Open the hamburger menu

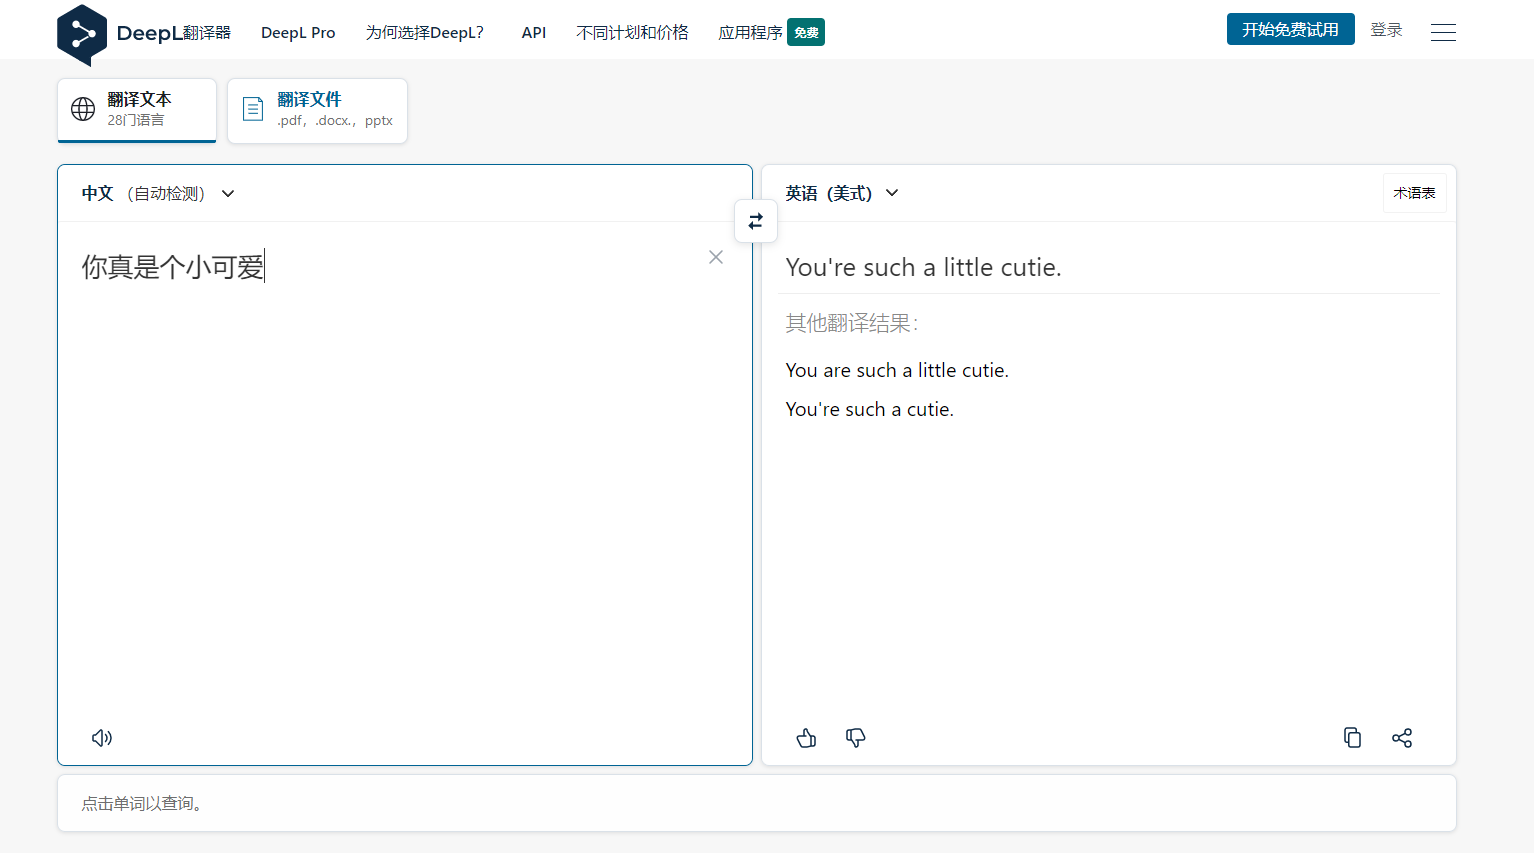click(1443, 32)
